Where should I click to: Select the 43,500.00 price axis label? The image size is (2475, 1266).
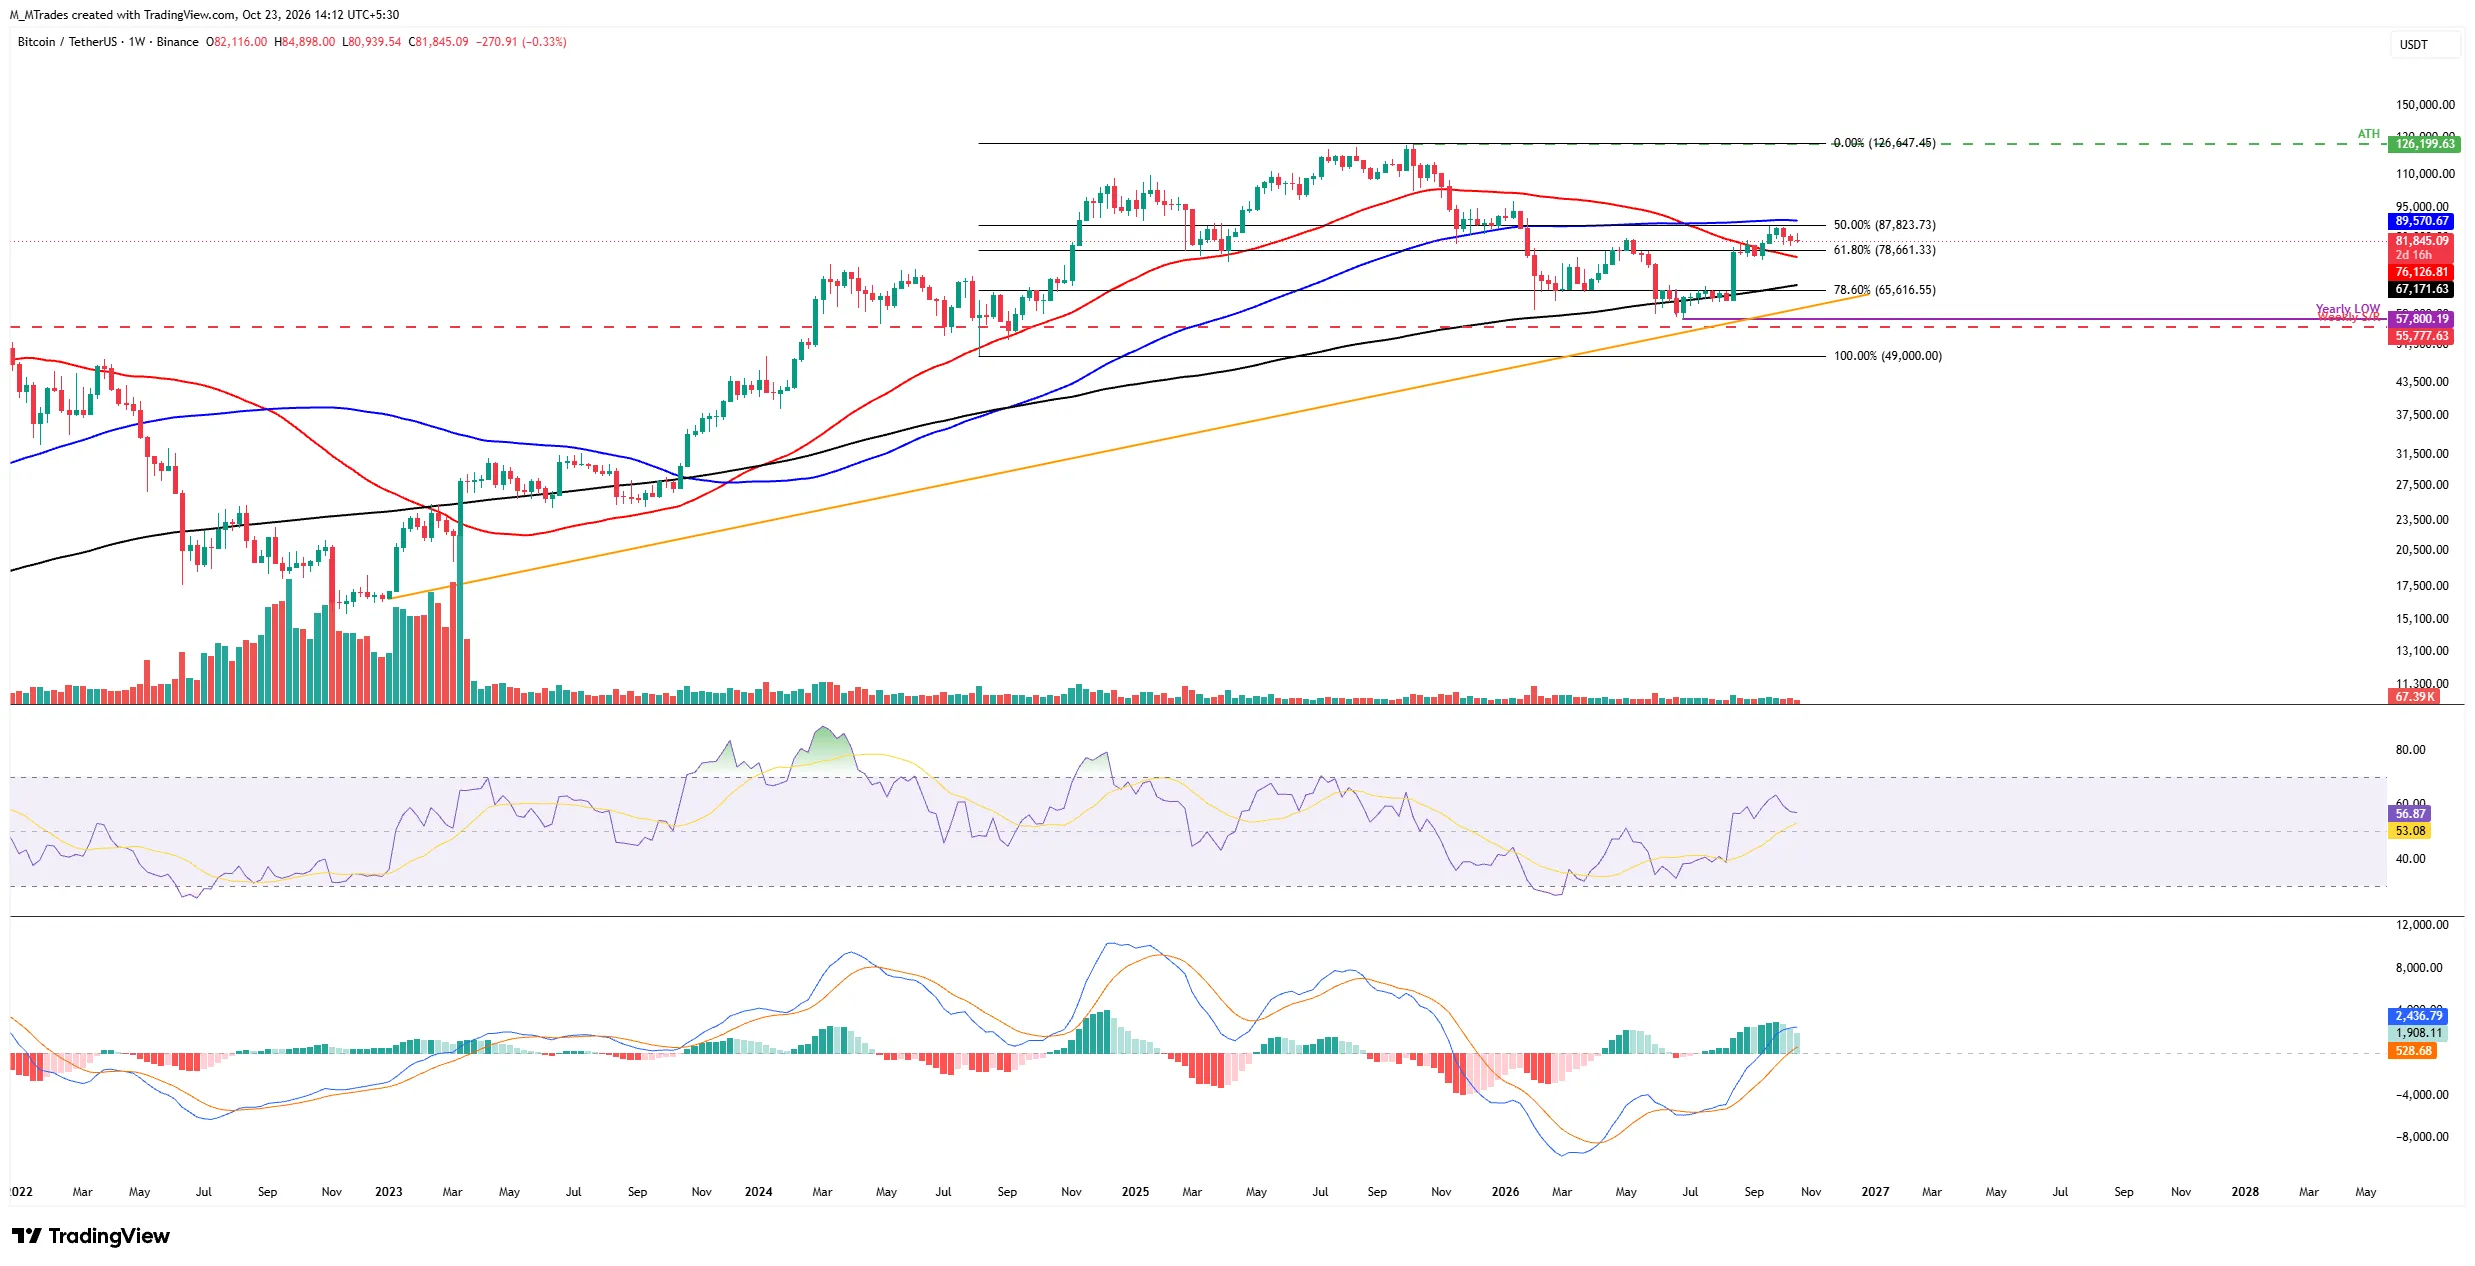[x=2422, y=382]
